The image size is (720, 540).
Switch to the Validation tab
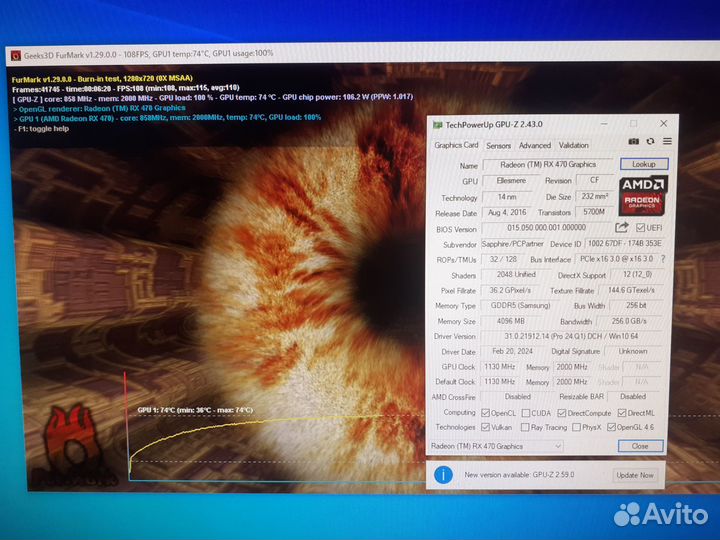click(574, 145)
